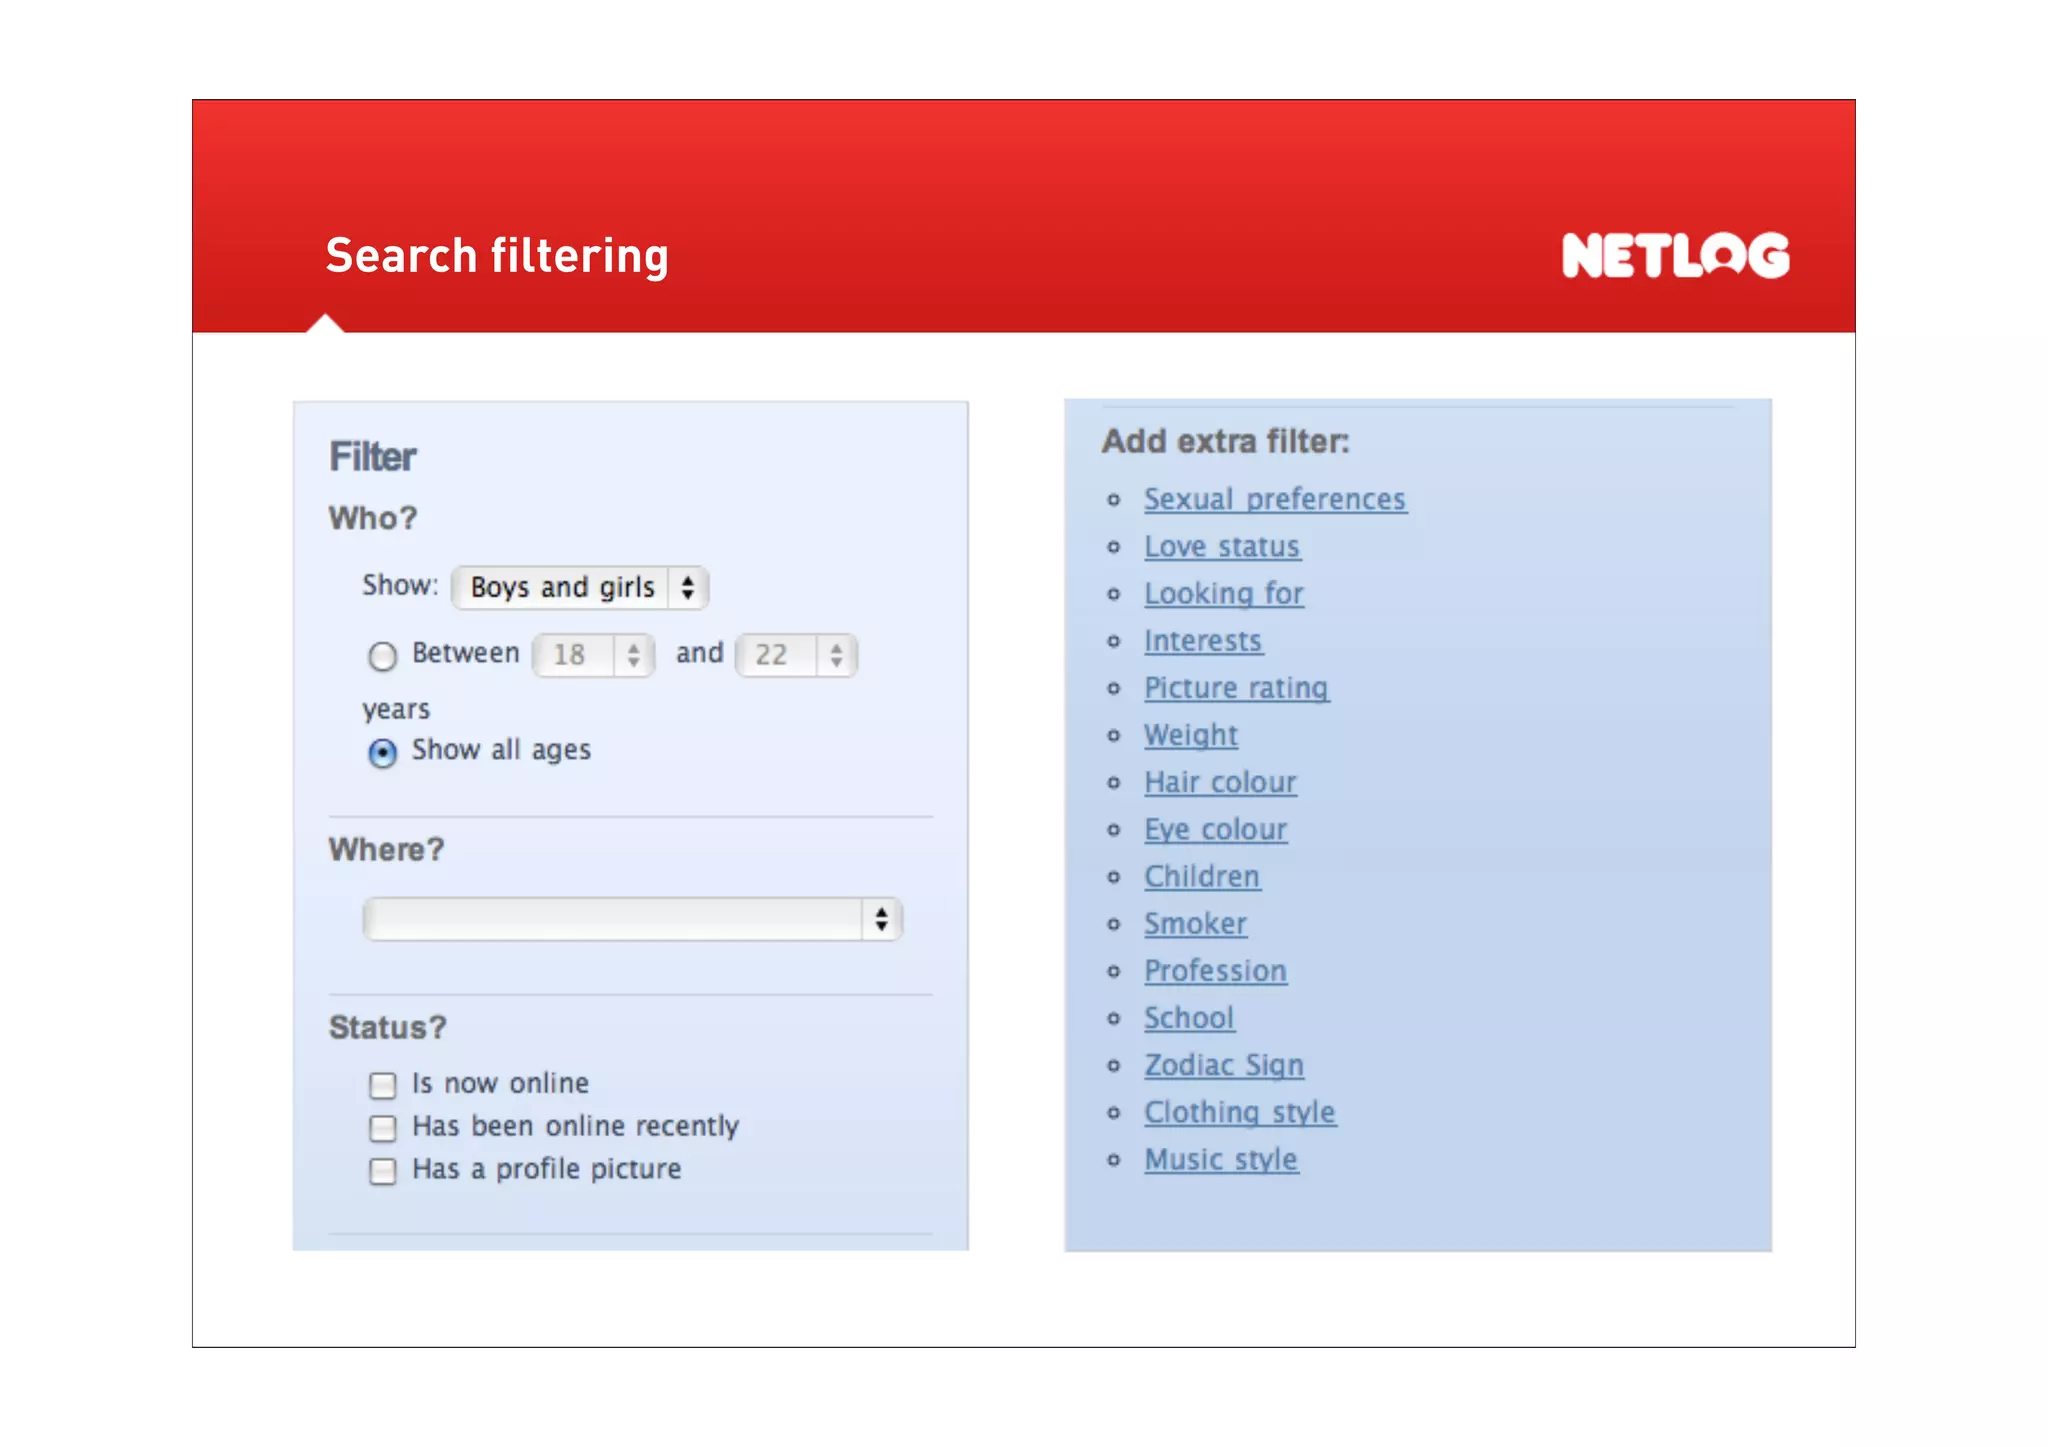The height and width of the screenshot is (1447, 2048).
Task: Add the Children filter
Action: [1202, 877]
